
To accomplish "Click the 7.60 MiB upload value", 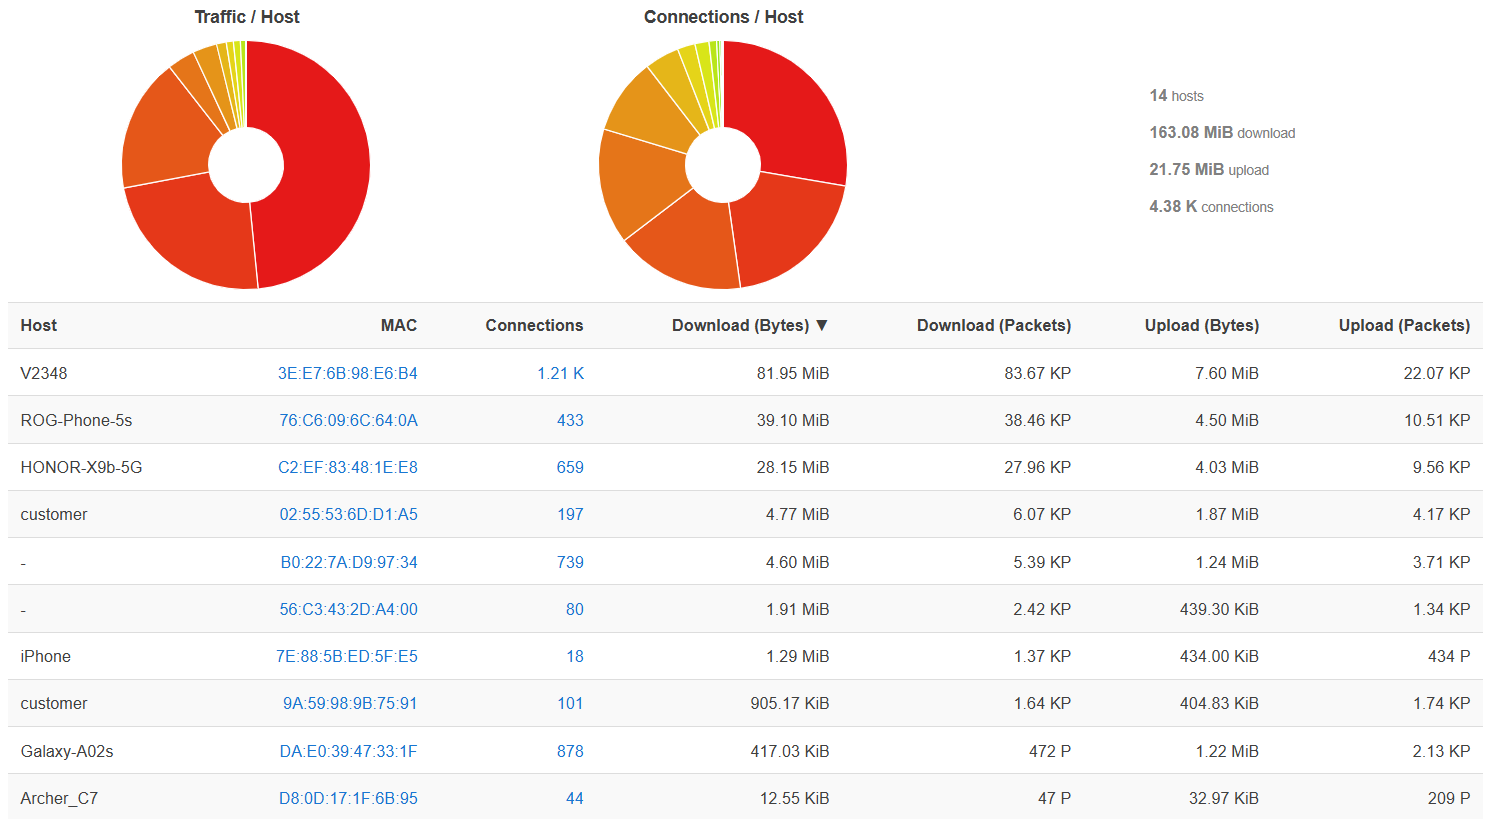I will (1227, 373).
